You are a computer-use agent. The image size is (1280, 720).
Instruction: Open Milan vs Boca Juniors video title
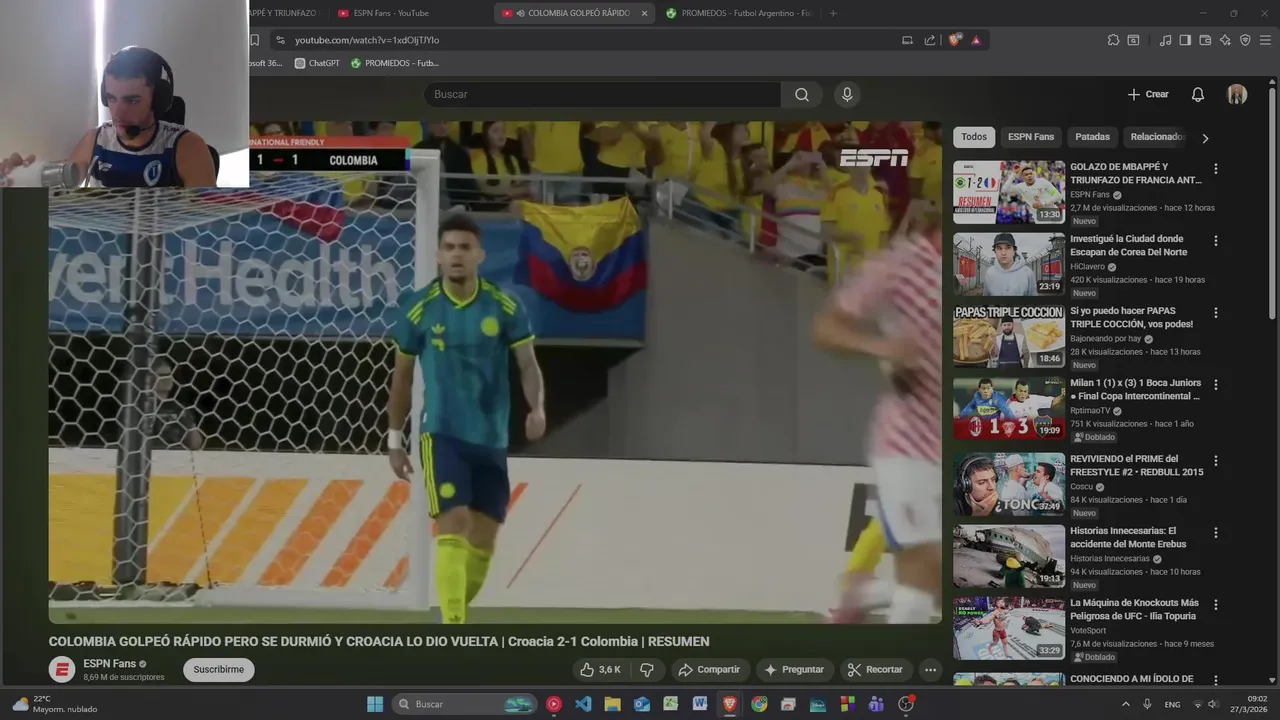coord(1135,389)
